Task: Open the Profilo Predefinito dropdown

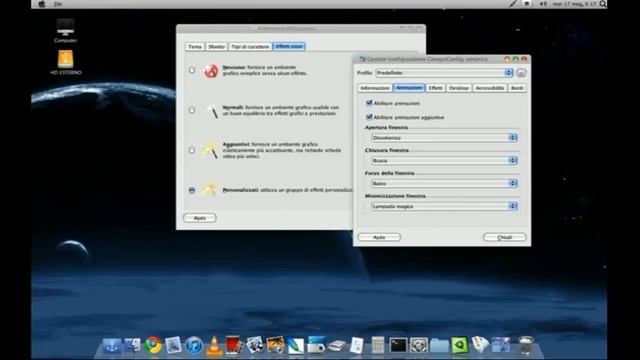Action: tap(444, 73)
